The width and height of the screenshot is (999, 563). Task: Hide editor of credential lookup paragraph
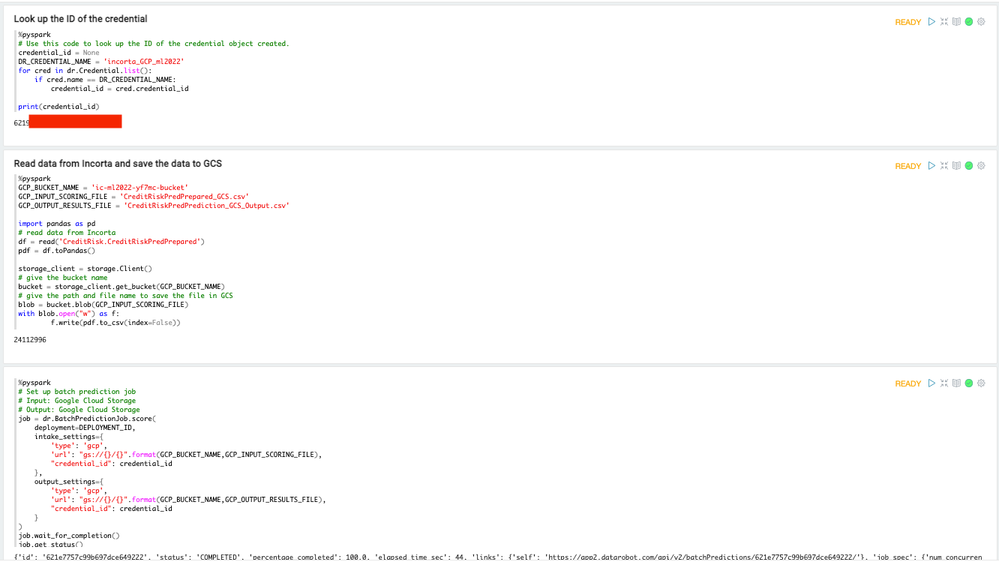944,21
